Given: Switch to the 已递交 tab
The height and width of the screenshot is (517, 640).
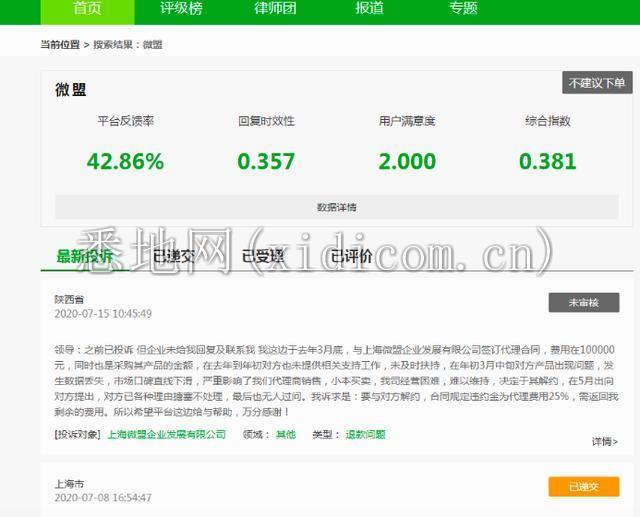Looking at the screenshot, I should tap(174, 256).
